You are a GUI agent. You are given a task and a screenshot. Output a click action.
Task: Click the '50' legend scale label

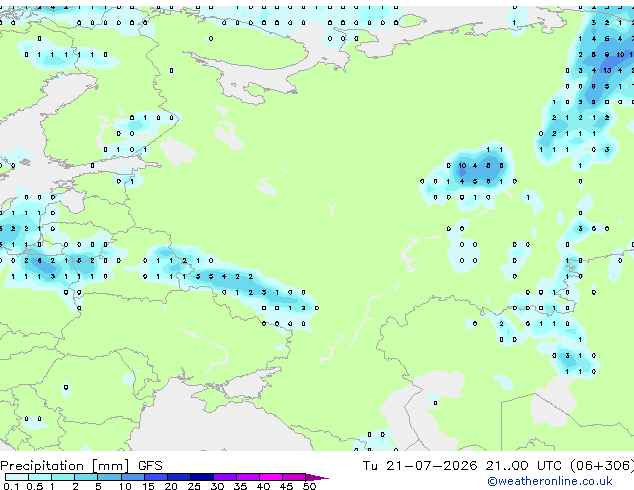pos(309,486)
